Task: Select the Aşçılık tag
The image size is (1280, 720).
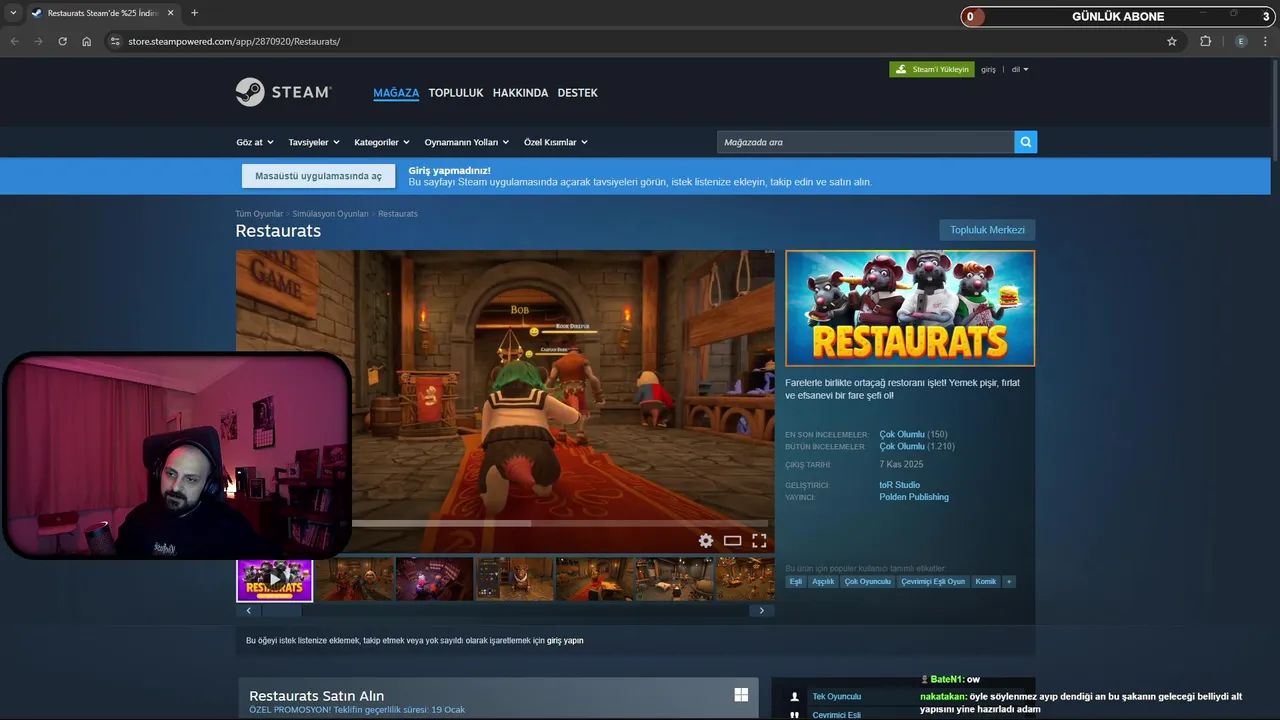Action: click(823, 581)
